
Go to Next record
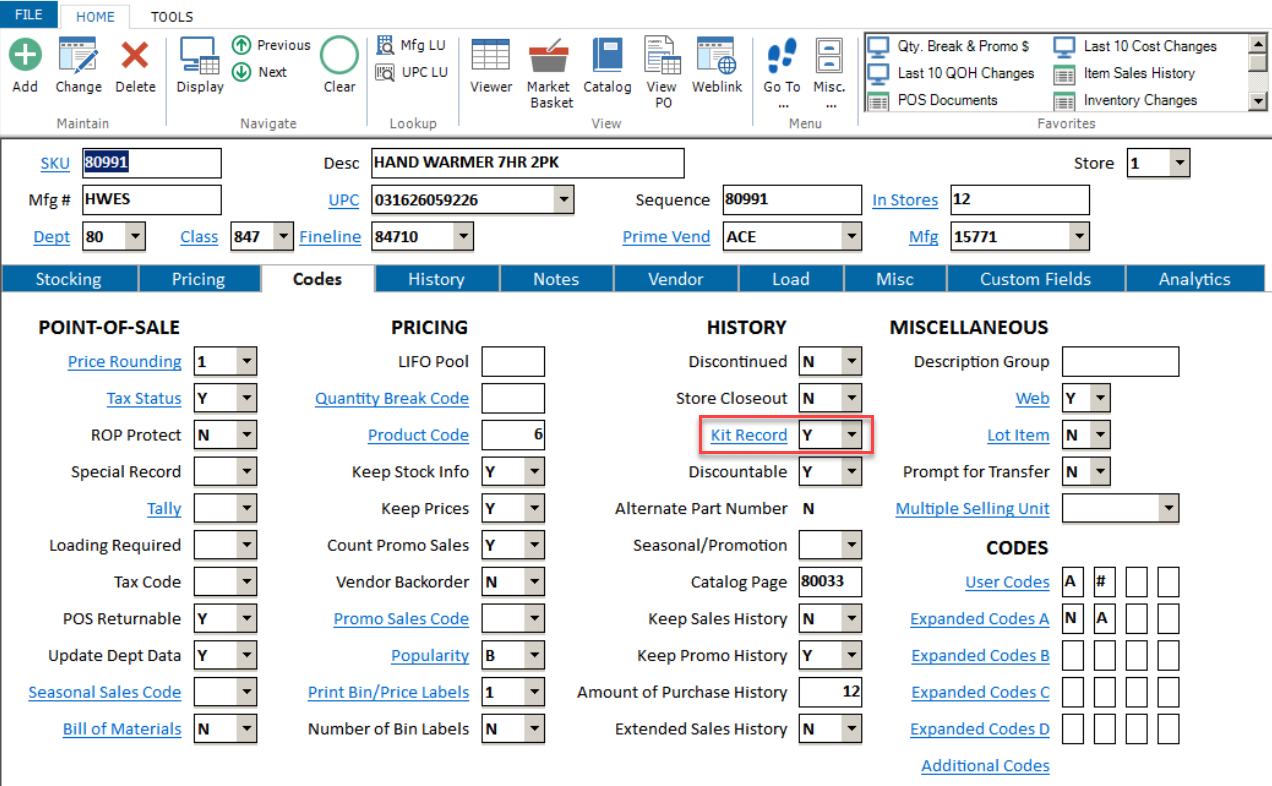coord(260,72)
